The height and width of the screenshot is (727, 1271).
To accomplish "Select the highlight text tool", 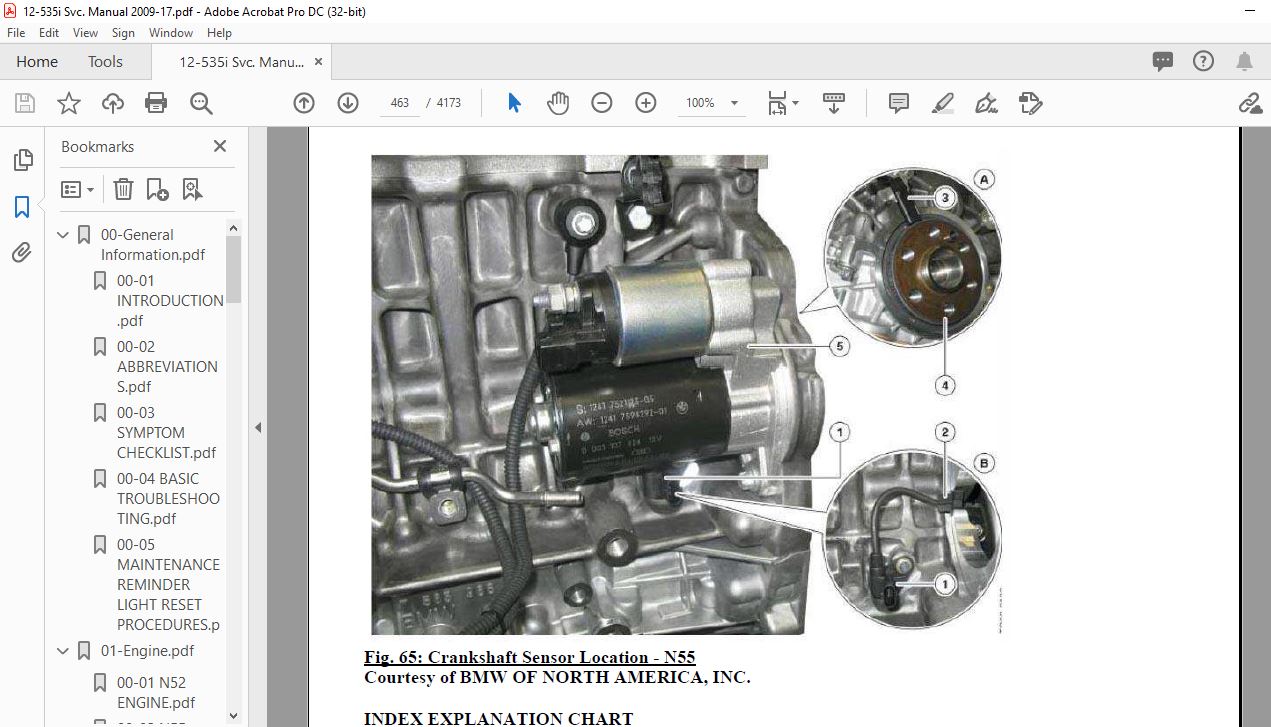I will pos(942,103).
